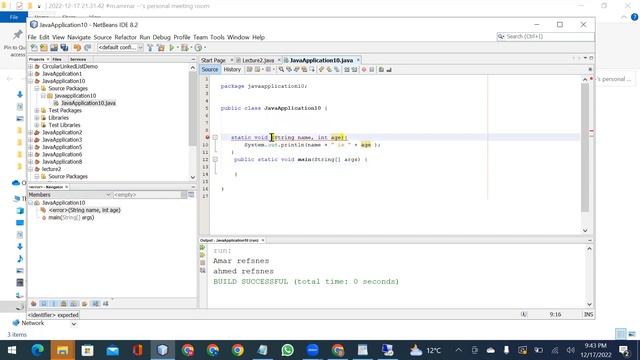Toggle Show Inner Classes filter in Navigator

point(73,304)
